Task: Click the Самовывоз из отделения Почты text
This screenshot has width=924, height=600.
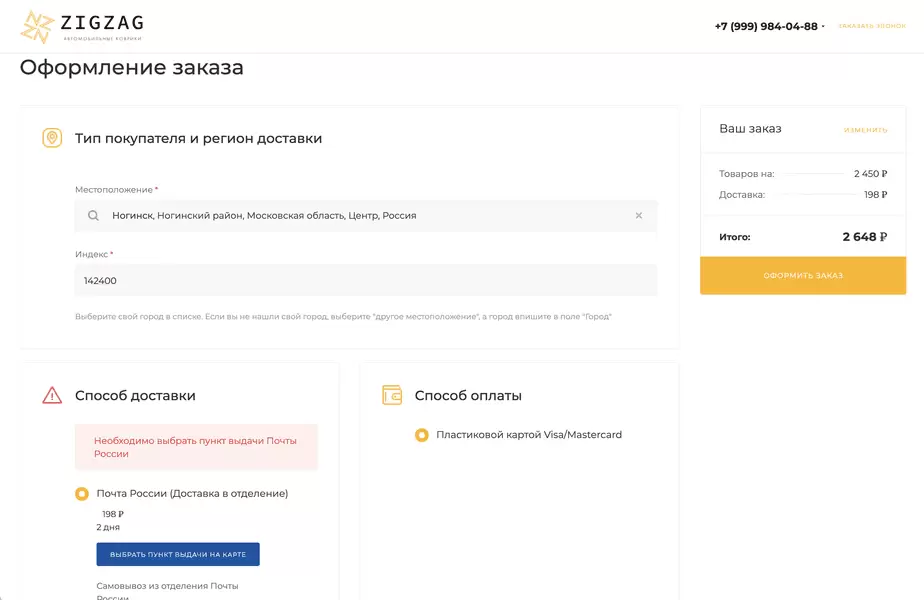Action: click(x=167, y=586)
